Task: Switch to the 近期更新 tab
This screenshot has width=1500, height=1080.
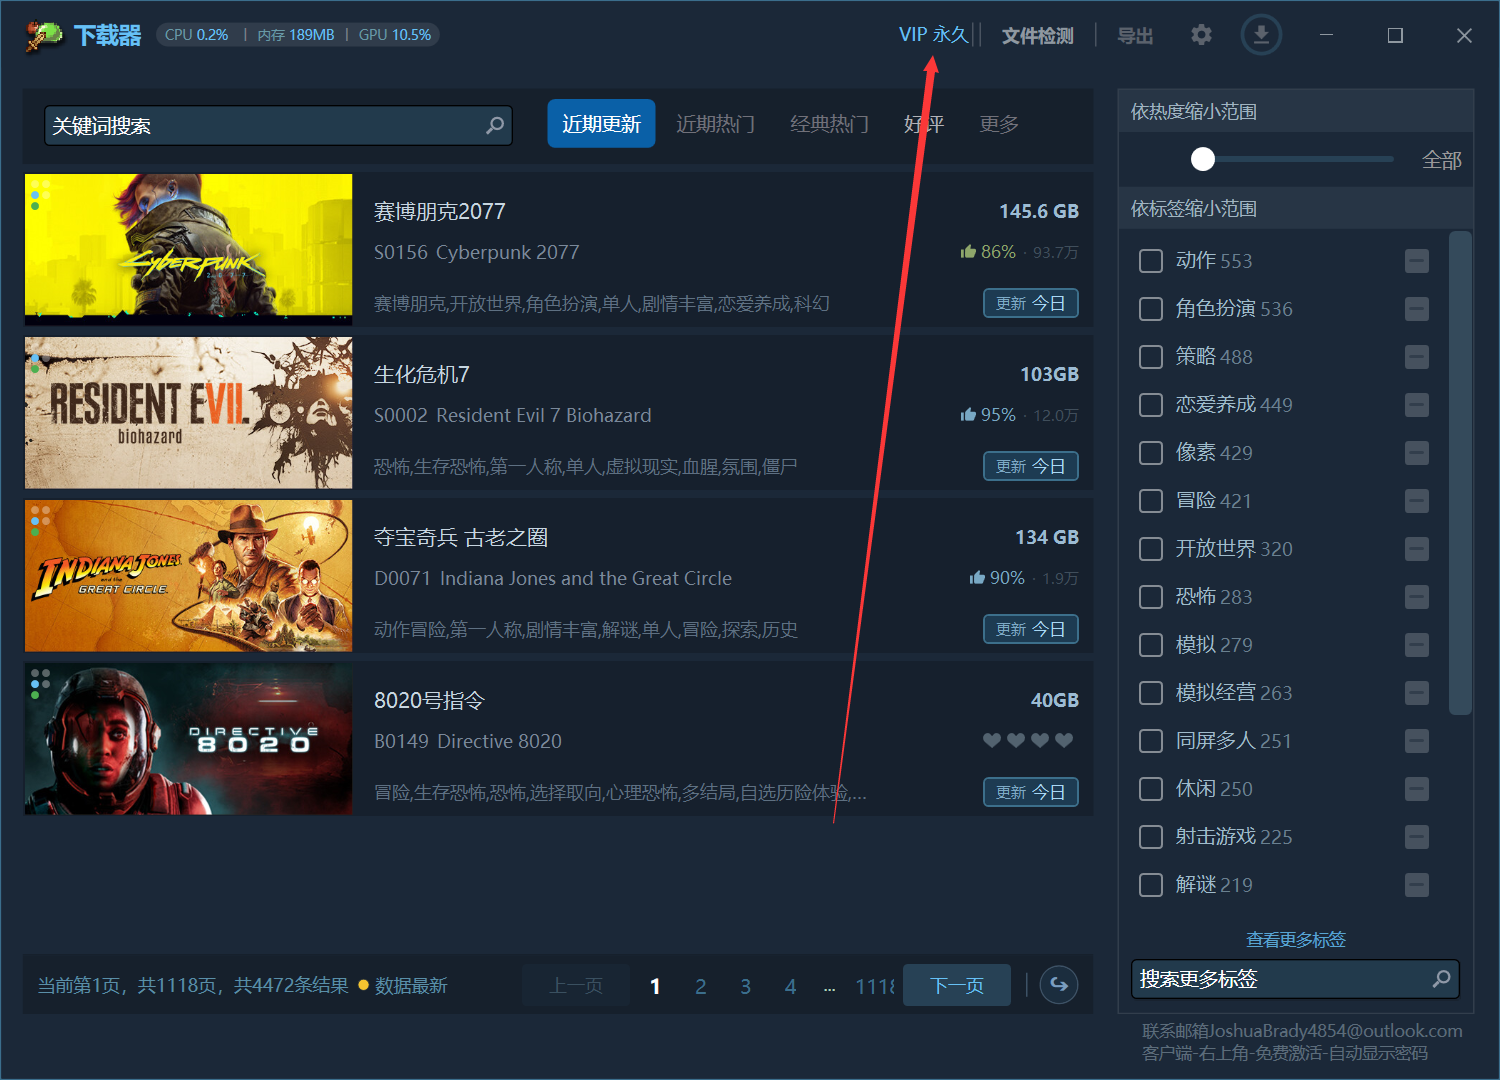Action: click(x=601, y=124)
